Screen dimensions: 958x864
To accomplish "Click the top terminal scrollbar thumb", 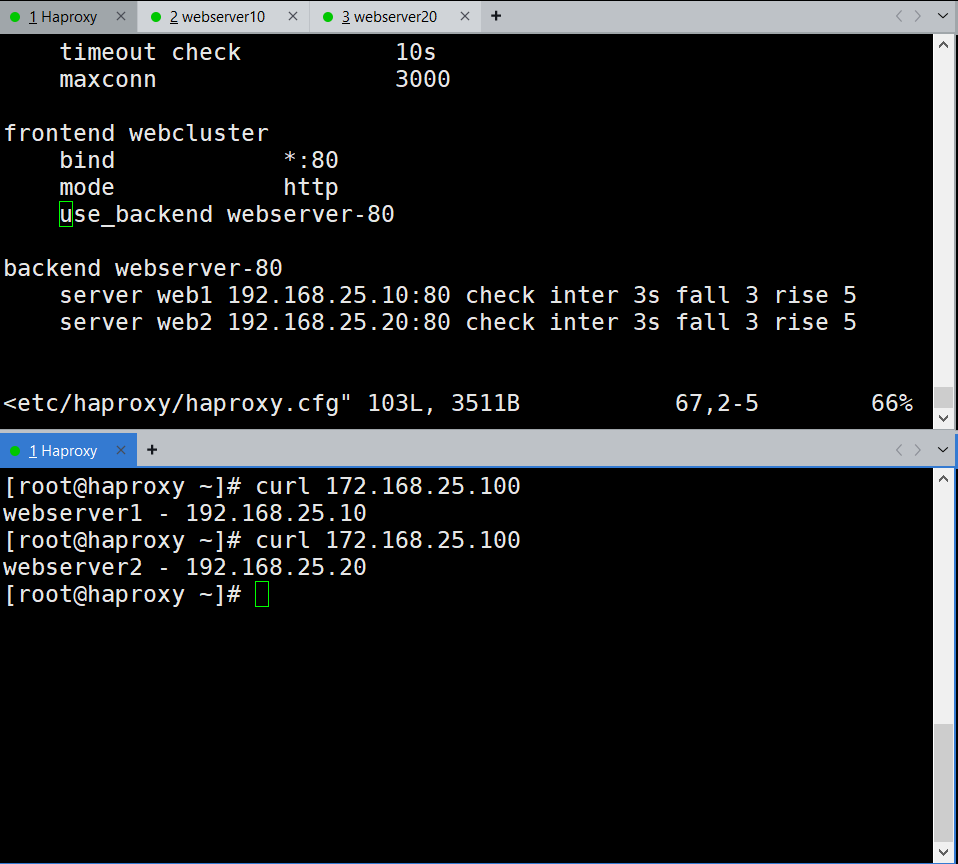I will coord(943,397).
